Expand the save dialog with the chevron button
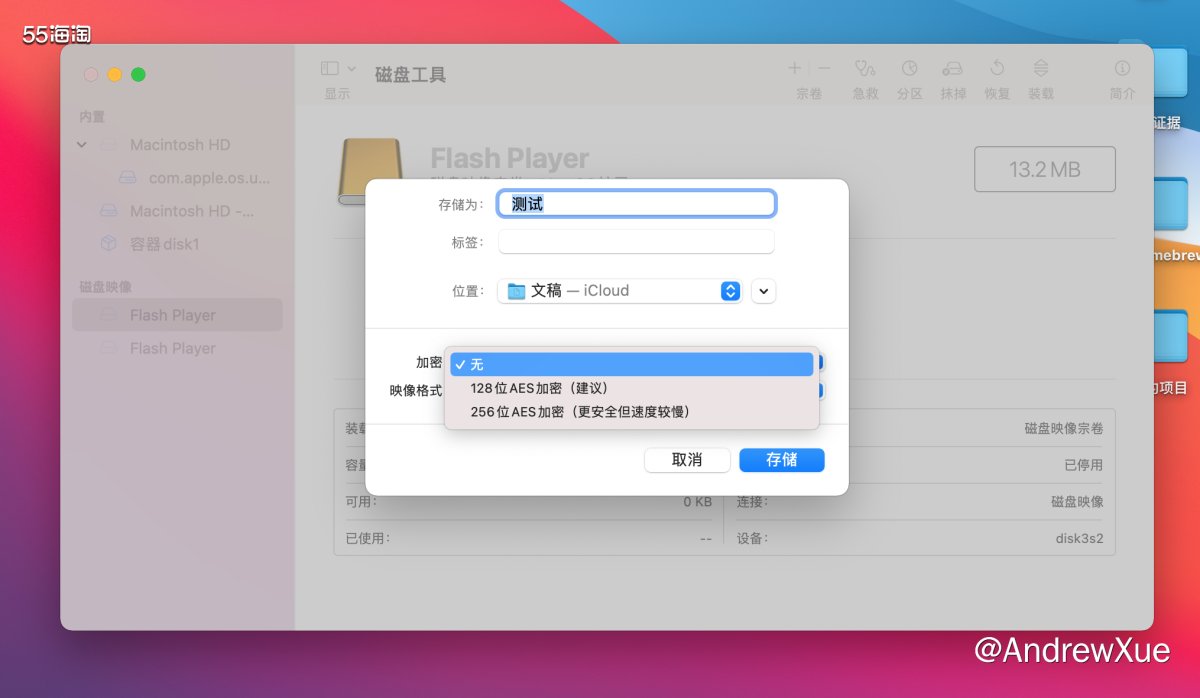Viewport: 1200px width, 698px height. (763, 290)
